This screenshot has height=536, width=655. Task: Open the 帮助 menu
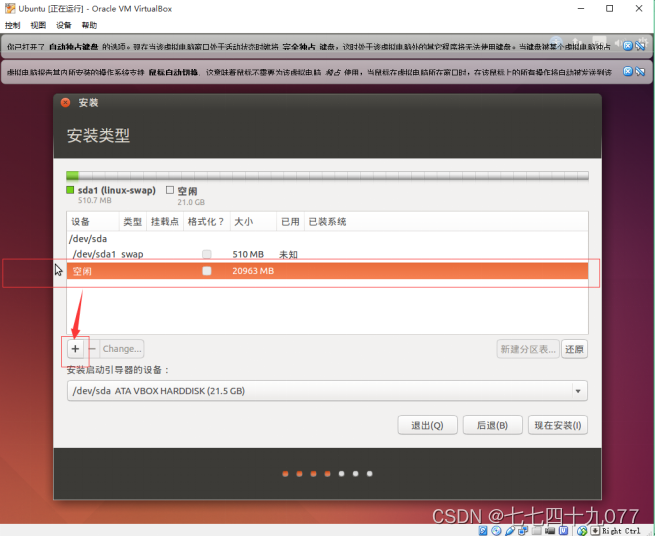(89, 25)
